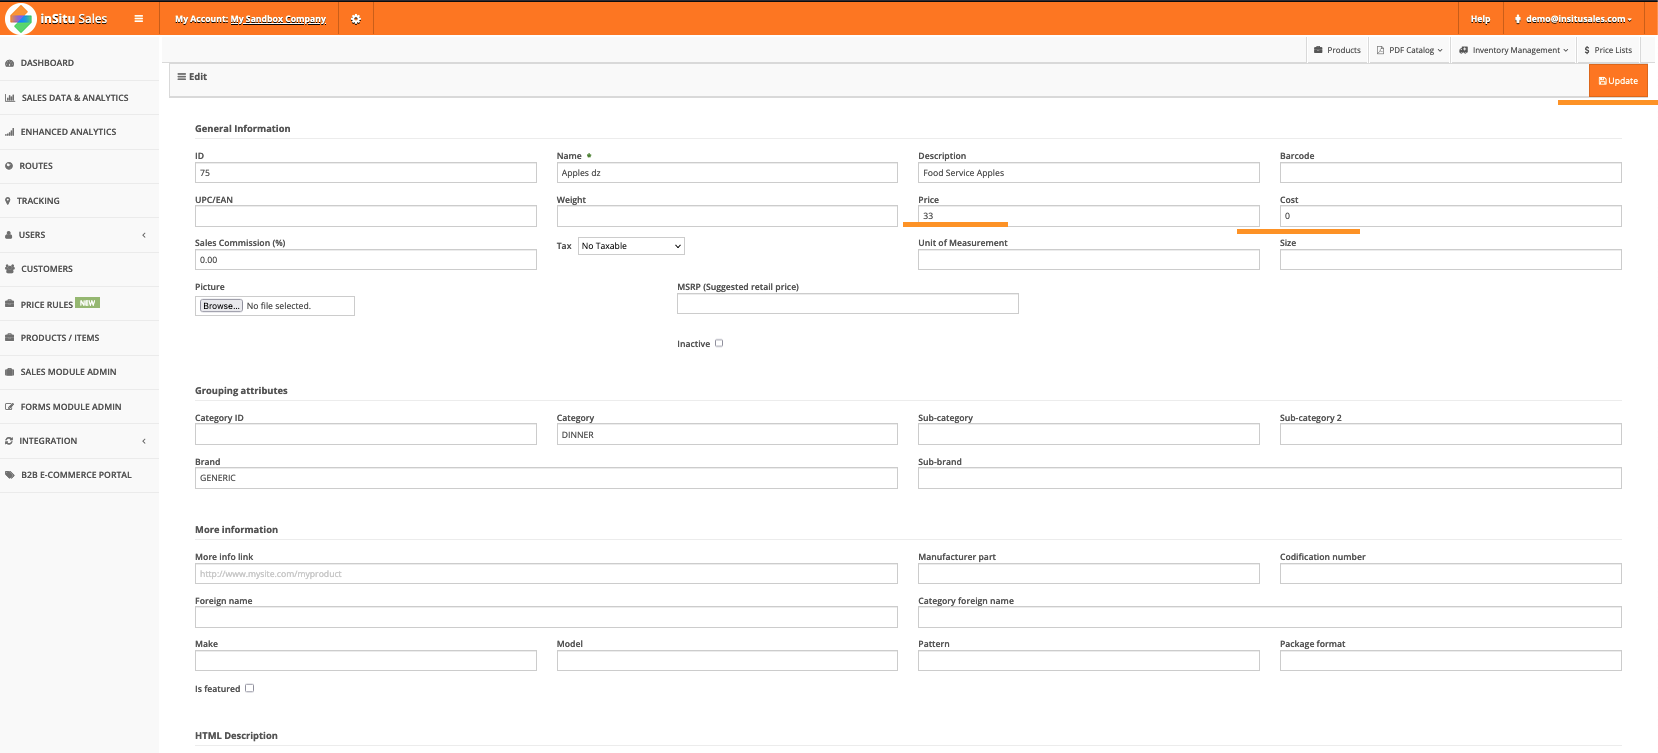The width and height of the screenshot is (1658, 753).
Task: Tick the Inactive checkbox
Action: (719, 343)
